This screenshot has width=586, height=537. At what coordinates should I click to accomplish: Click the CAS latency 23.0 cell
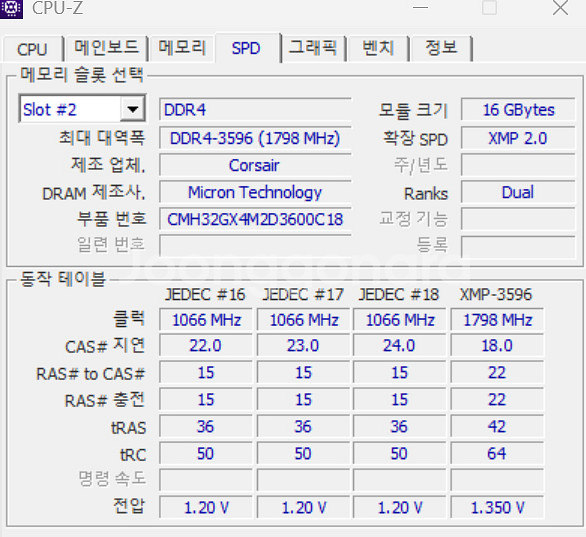pos(303,345)
